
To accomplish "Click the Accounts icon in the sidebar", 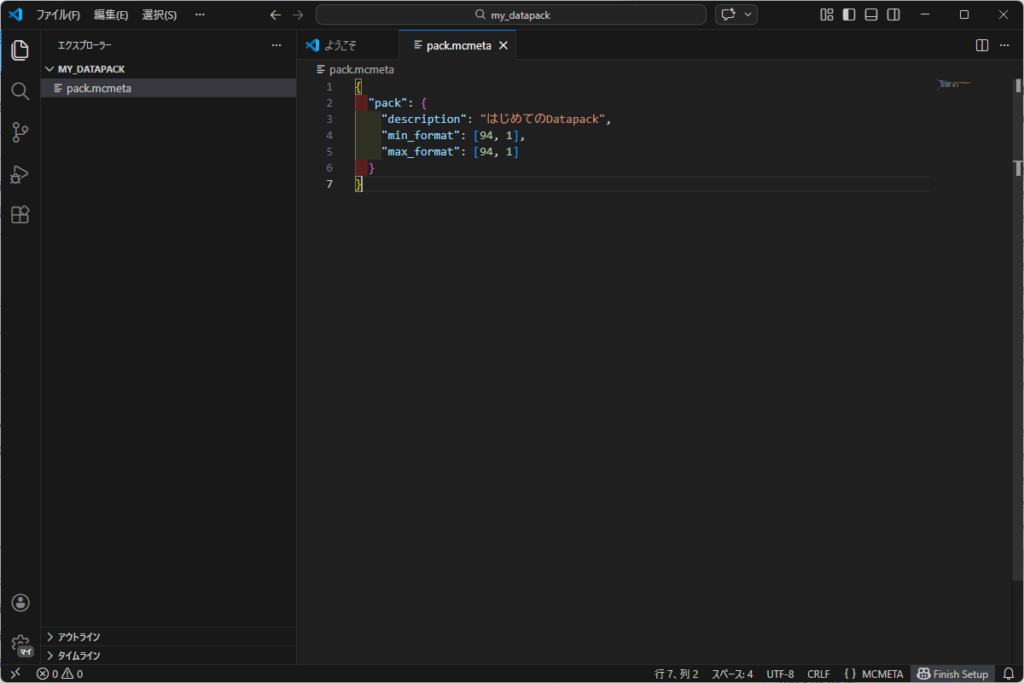I will [x=20, y=602].
